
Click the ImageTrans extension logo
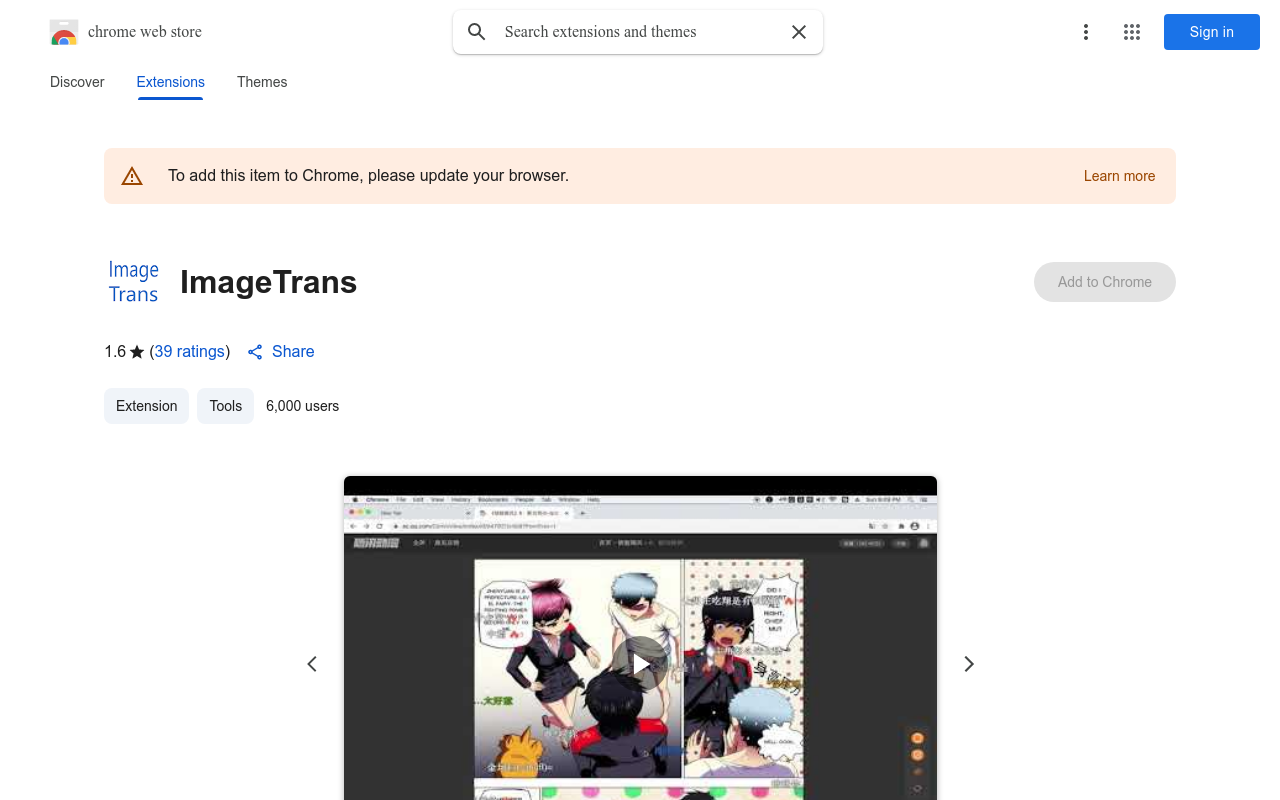(134, 282)
